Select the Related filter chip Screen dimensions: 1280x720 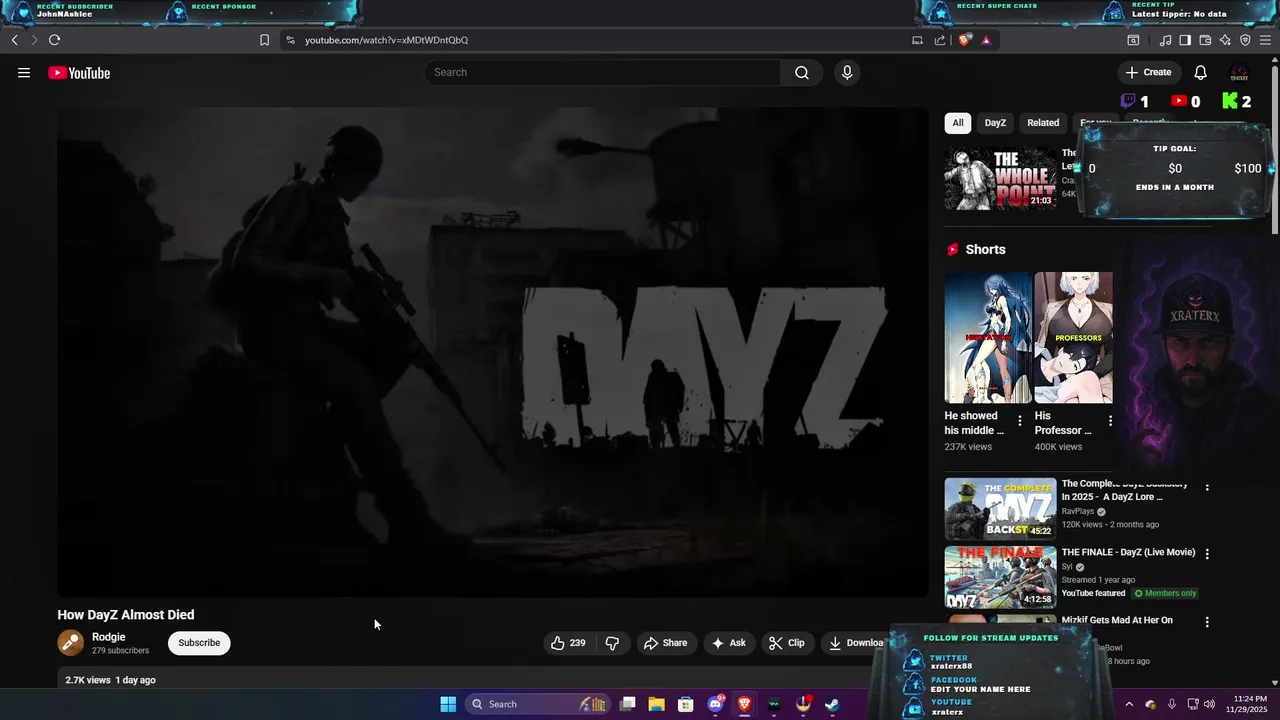[1043, 123]
